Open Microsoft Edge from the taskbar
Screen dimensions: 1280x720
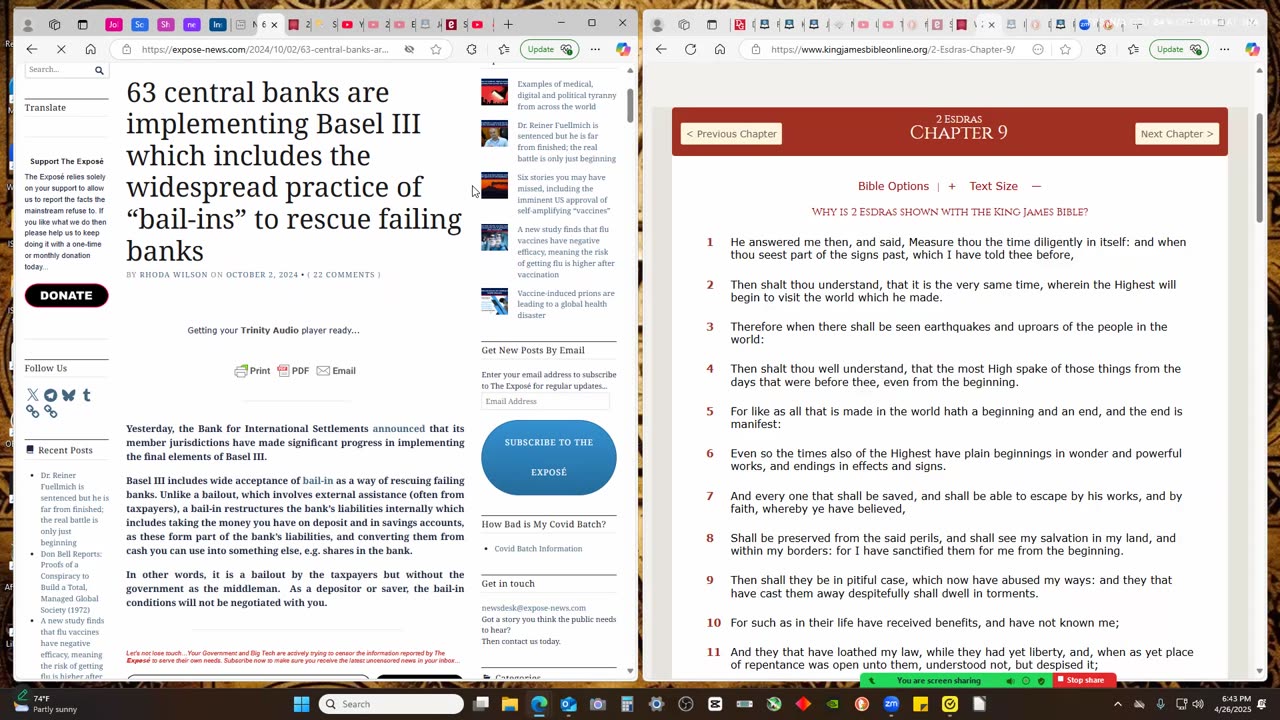tap(539, 704)
